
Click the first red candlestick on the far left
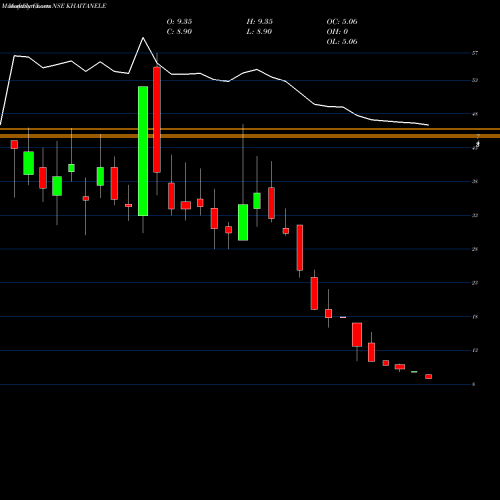point(14,144)
